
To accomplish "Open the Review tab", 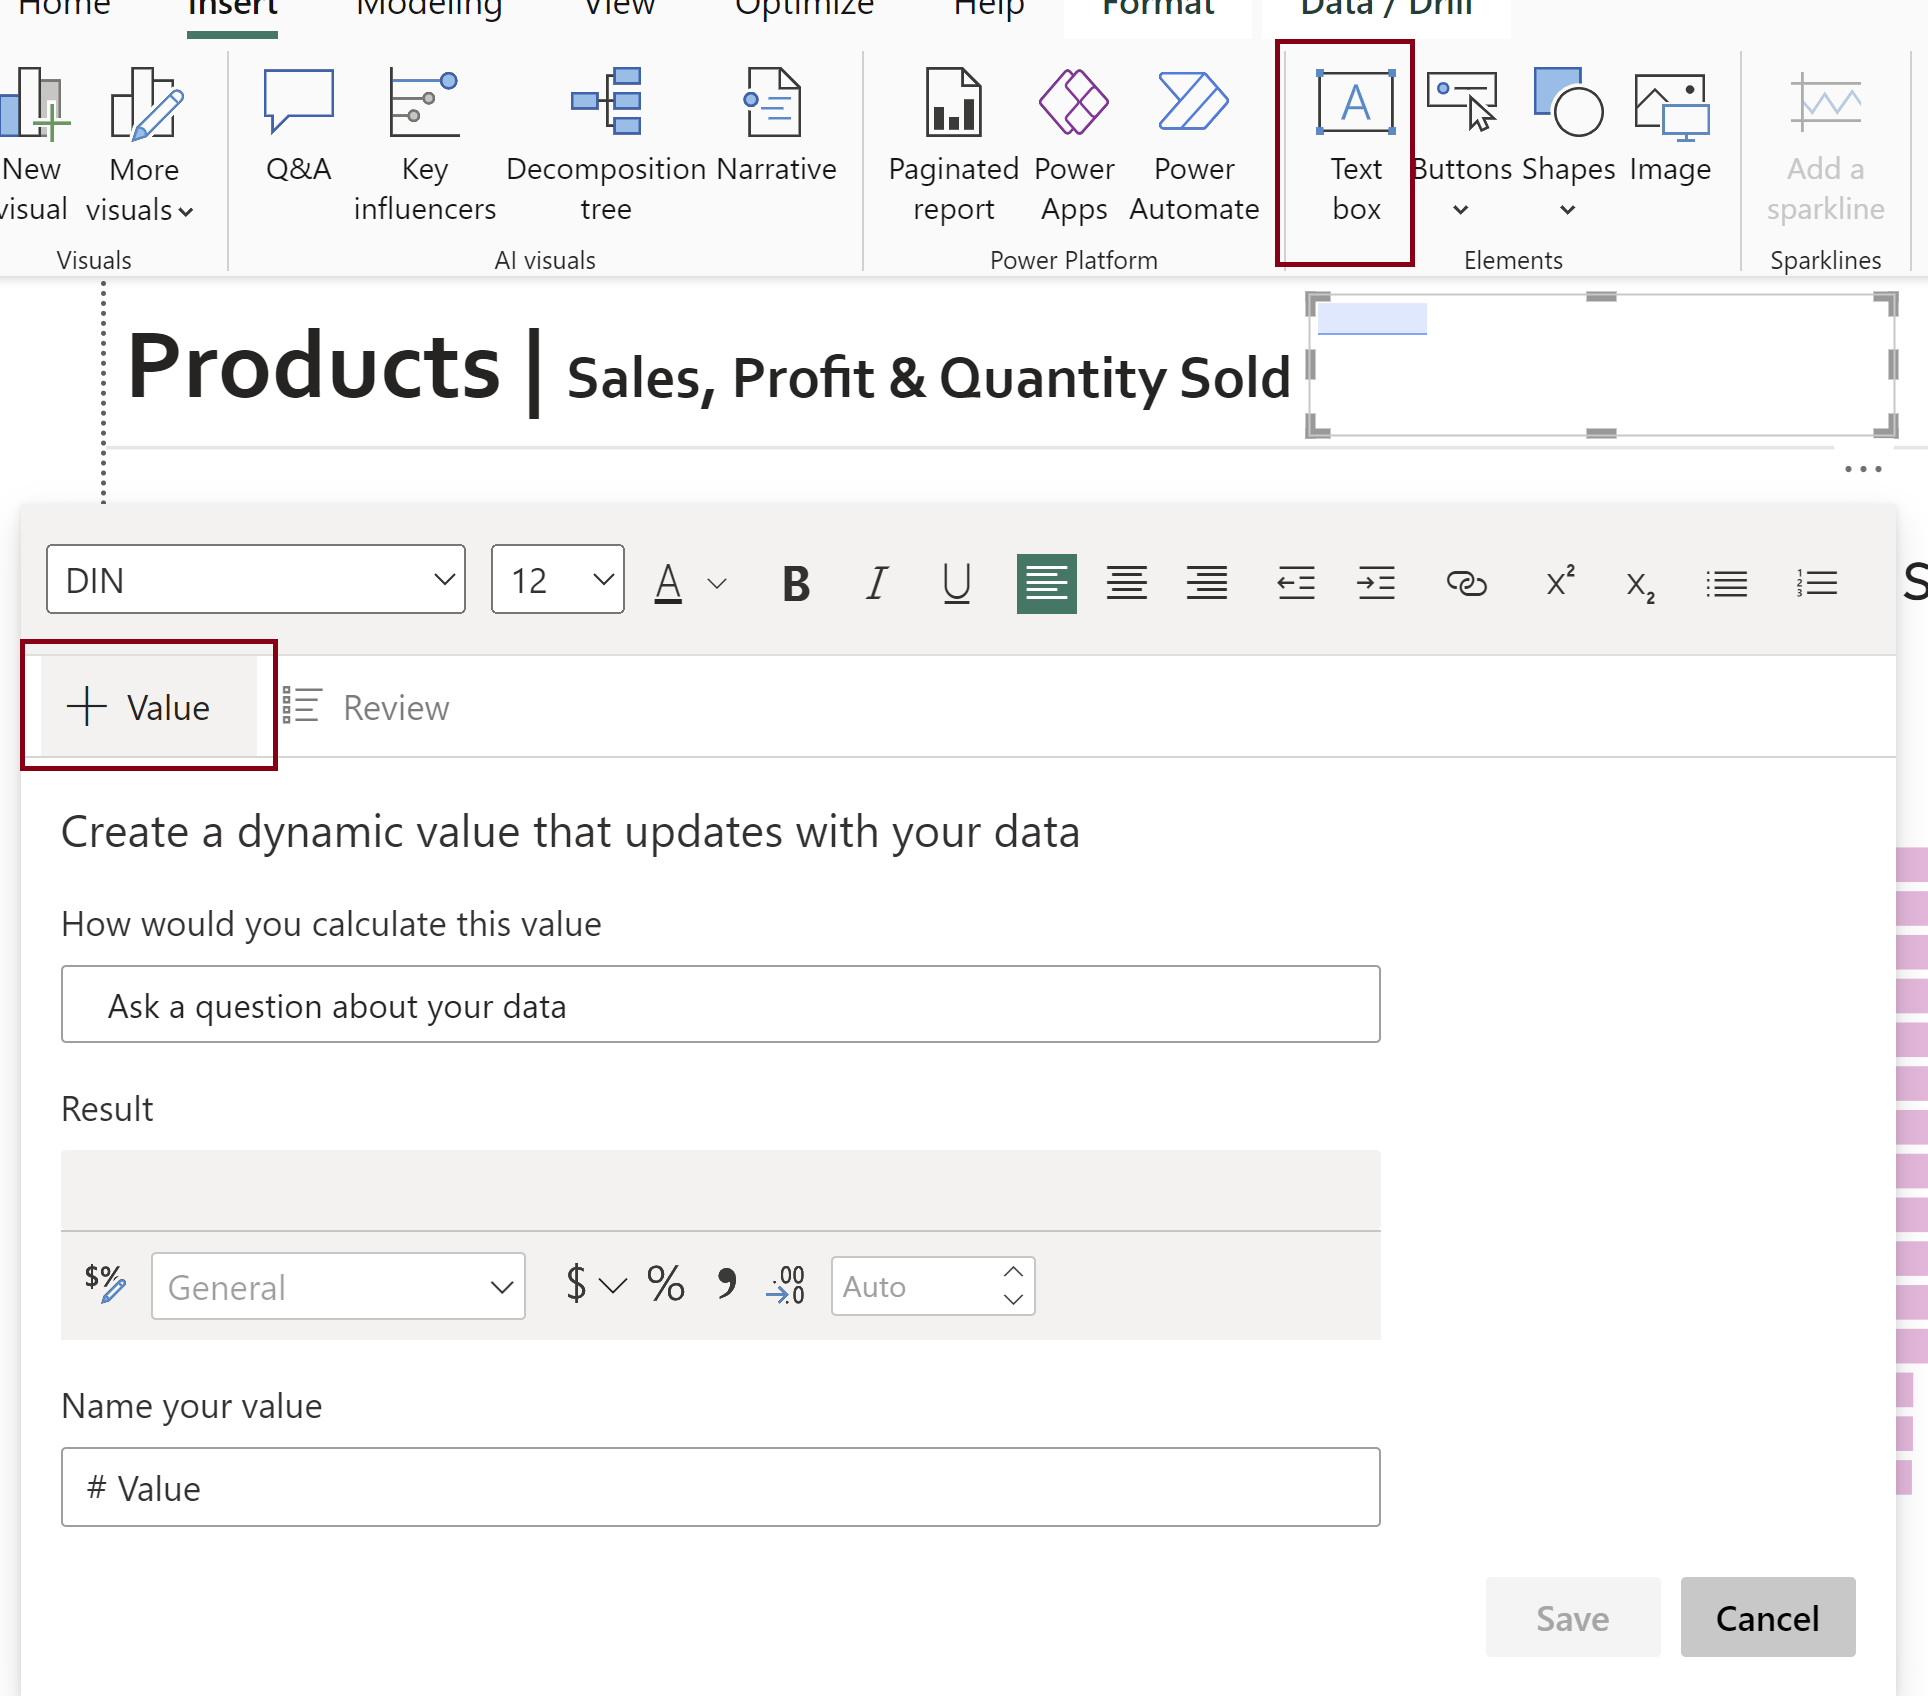I will [366, 707].
